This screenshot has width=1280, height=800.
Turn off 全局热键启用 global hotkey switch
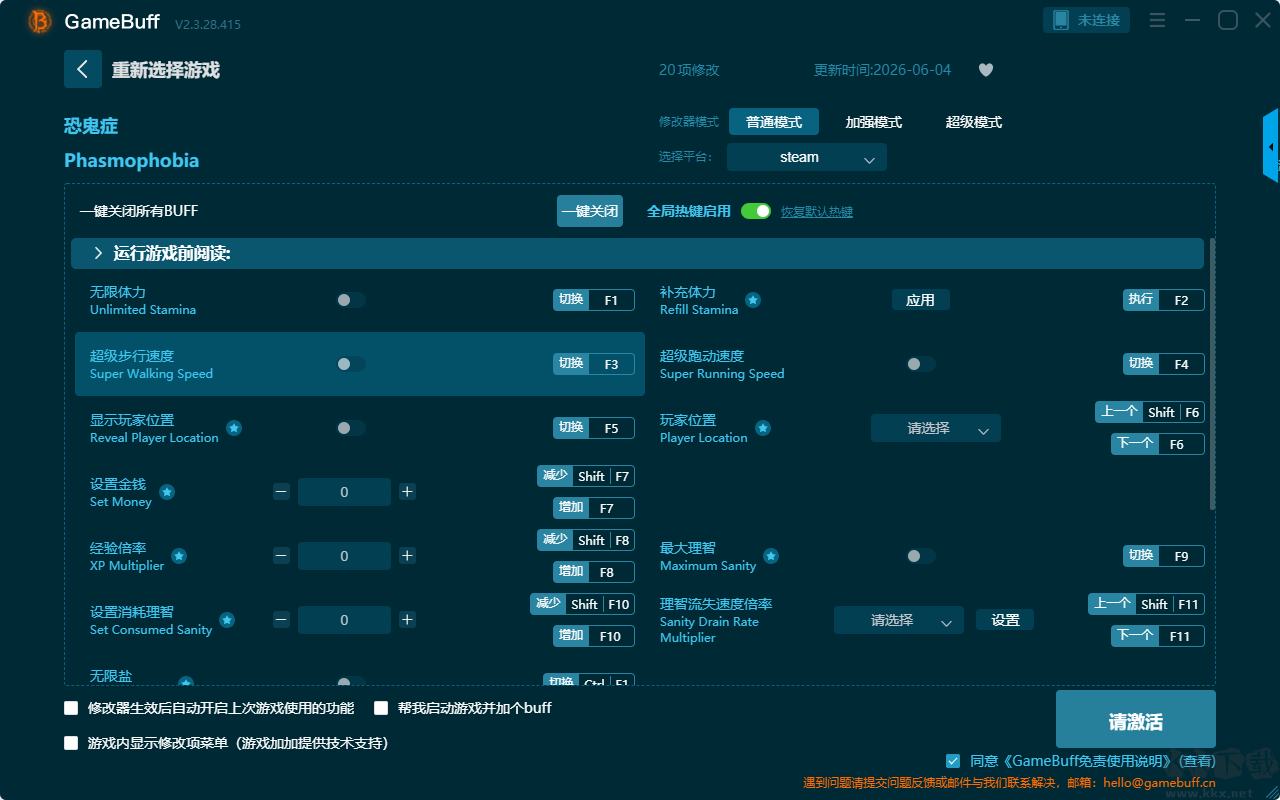756,211
